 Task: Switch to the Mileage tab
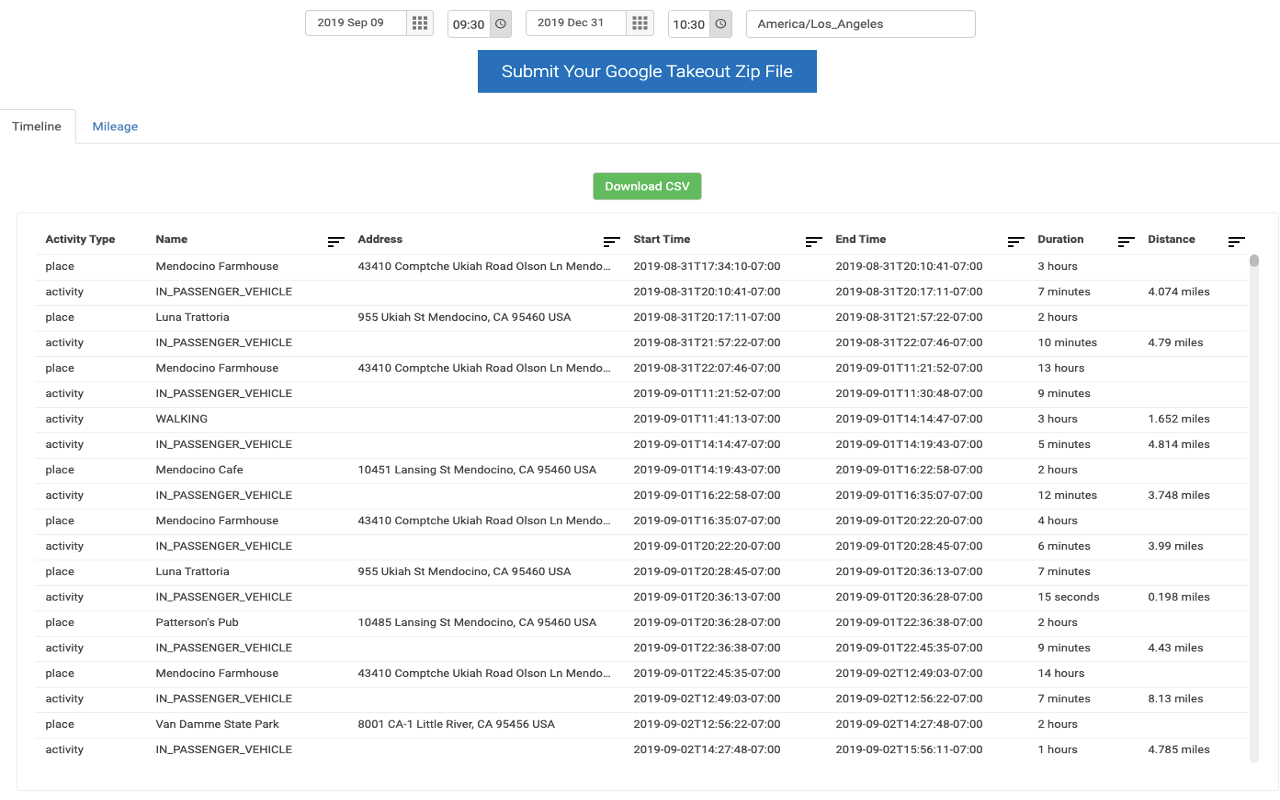tap(114, 126)
